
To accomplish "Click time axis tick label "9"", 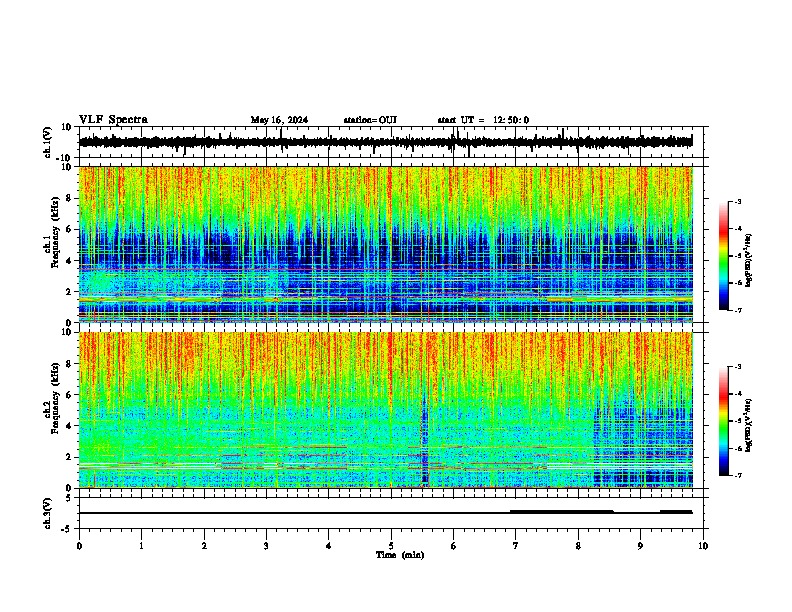I will tap(640, 546).
